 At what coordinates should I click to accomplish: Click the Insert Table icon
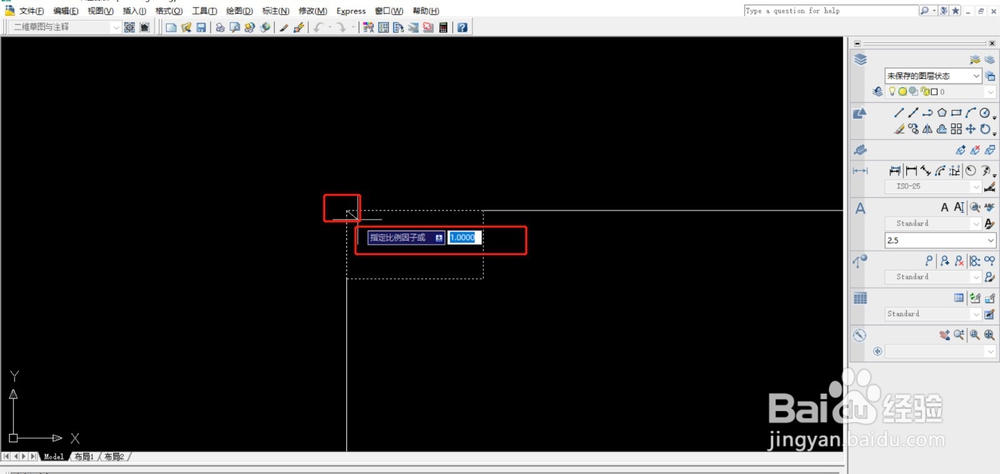[959, 298]
